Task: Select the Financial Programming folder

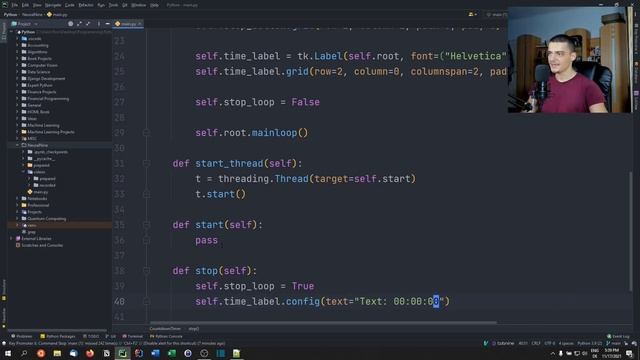Action: point(48,99)
